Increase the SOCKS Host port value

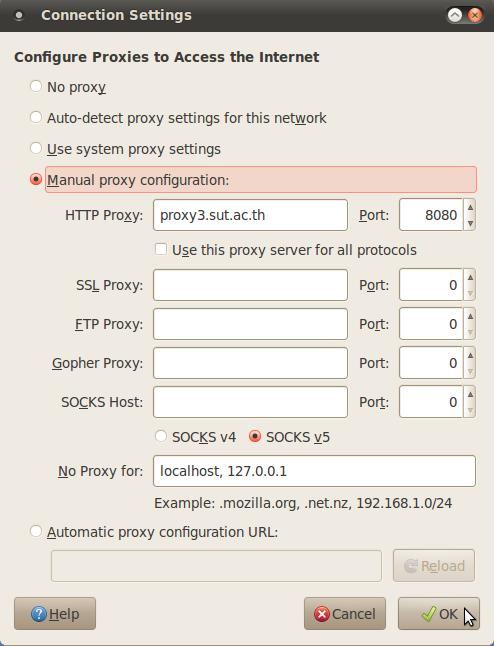click(x=470, y=394)
